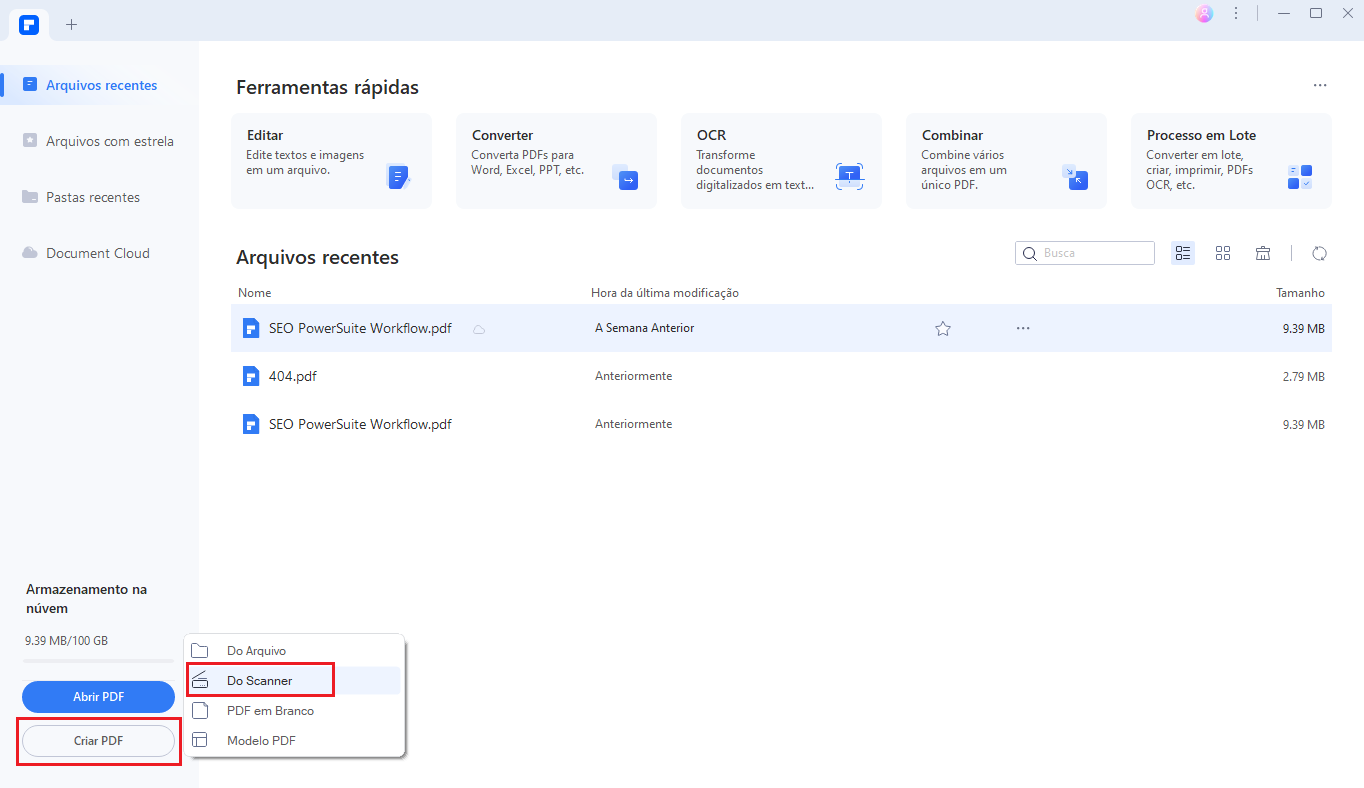Click the Criar PDF button

98,741
